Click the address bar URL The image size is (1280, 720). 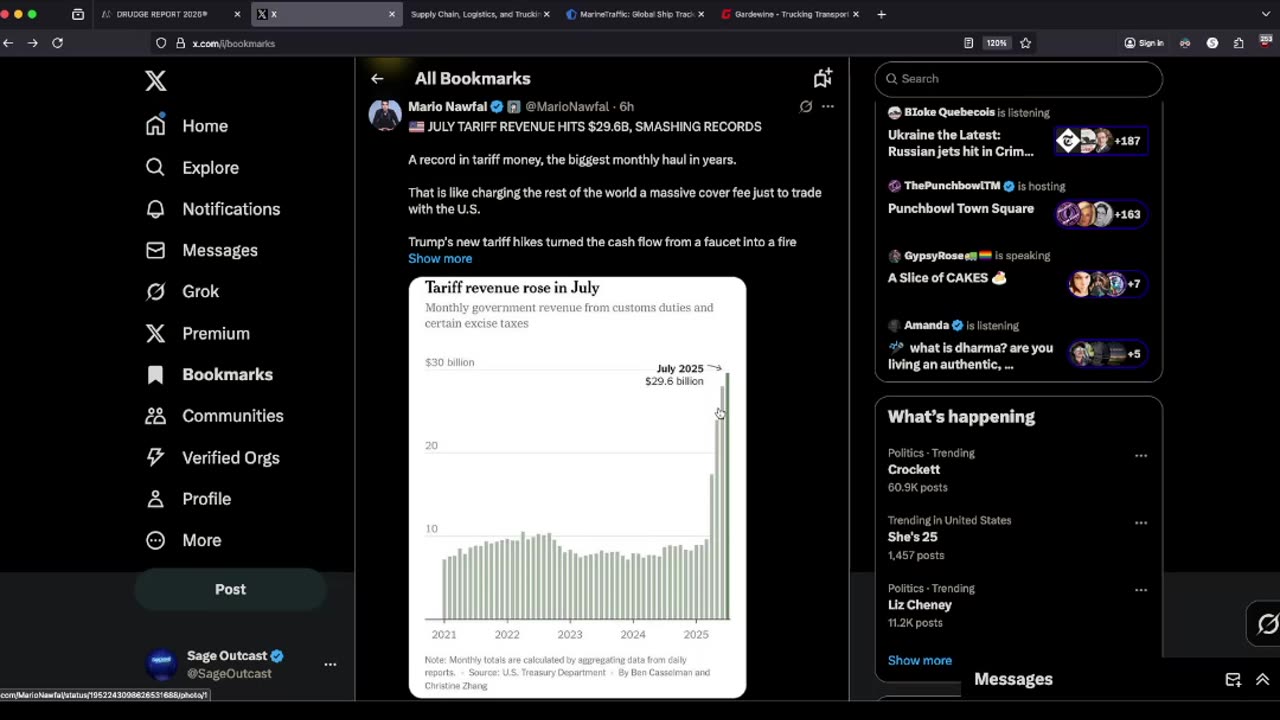click(234, 43)
